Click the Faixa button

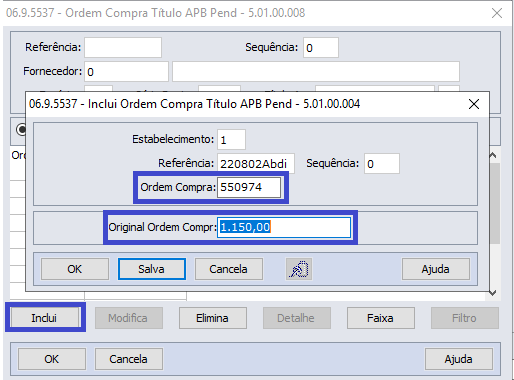[381, 318]
